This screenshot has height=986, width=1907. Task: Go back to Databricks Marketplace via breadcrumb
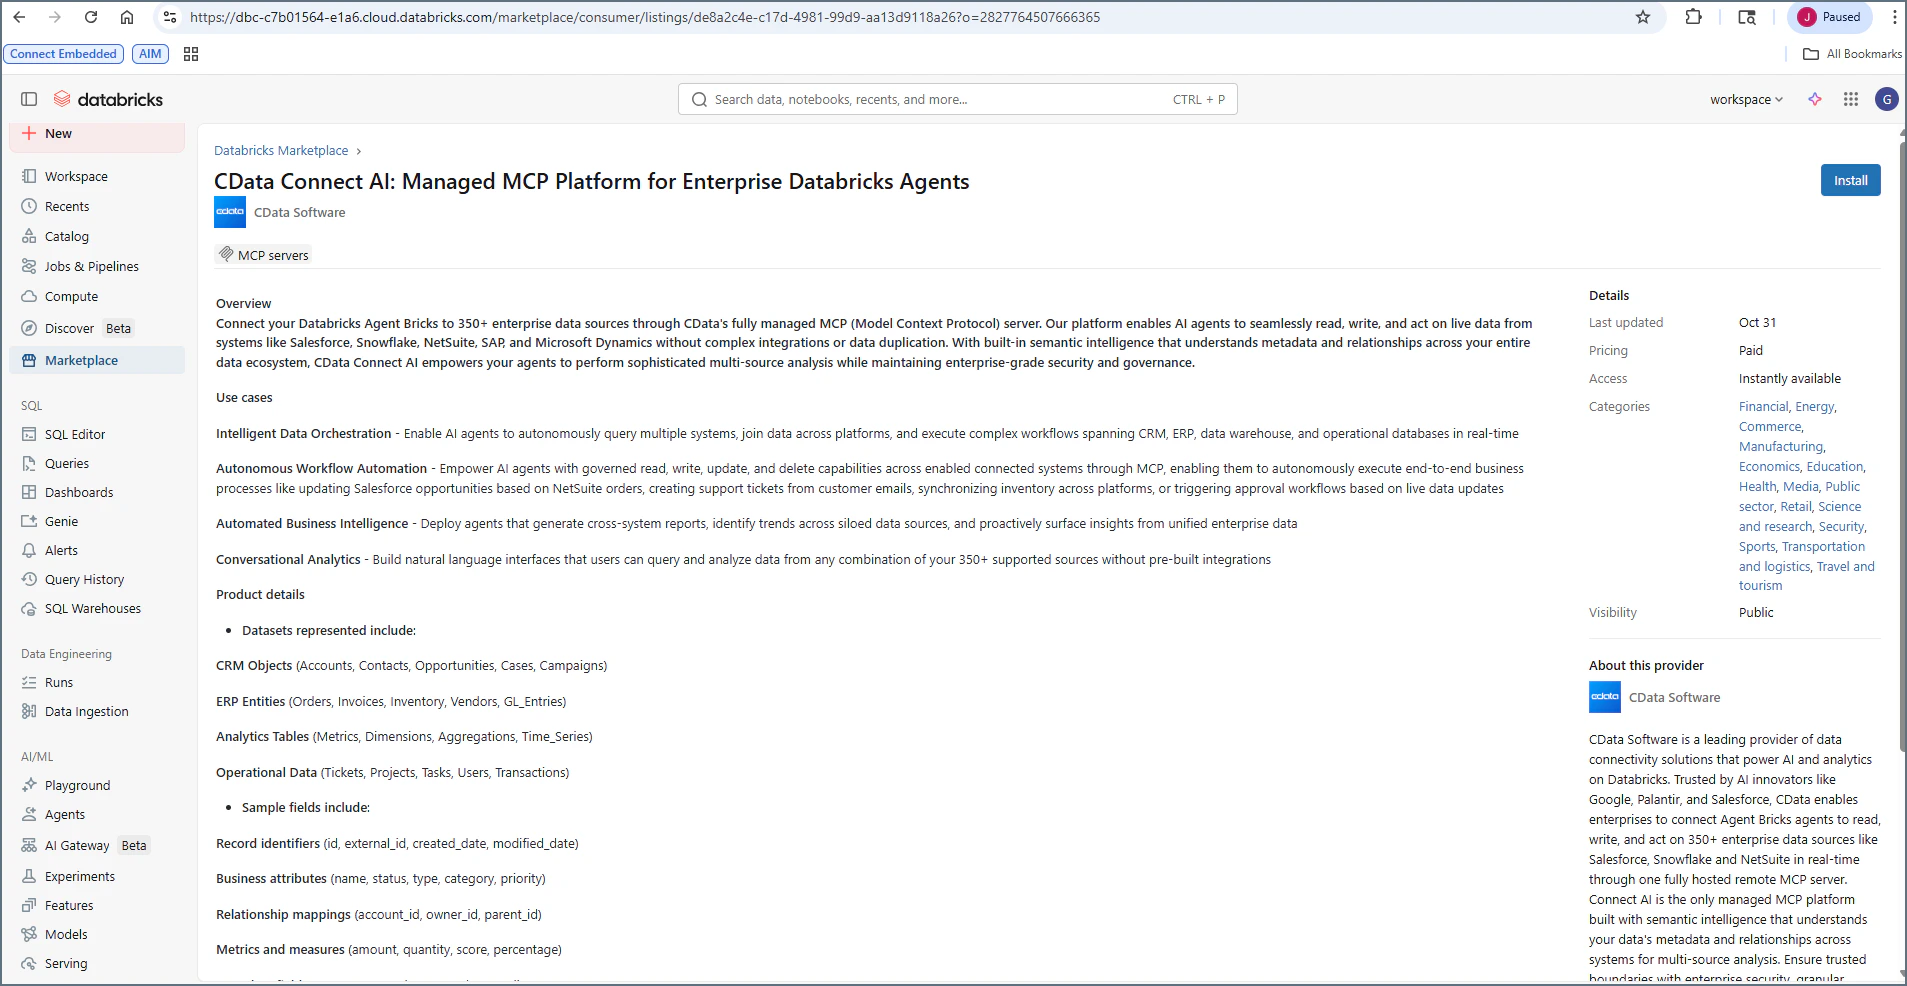pos(281,150)
